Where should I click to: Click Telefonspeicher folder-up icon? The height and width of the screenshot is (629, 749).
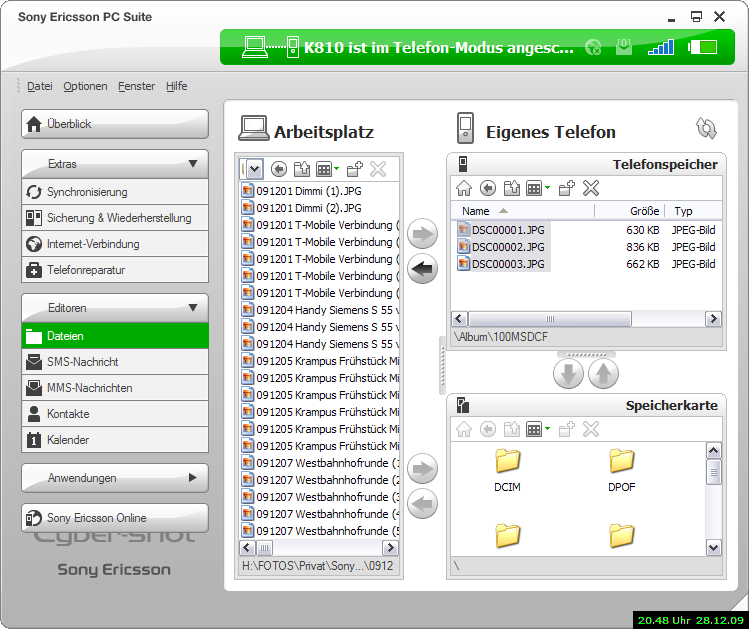click(x=512, y=188)
